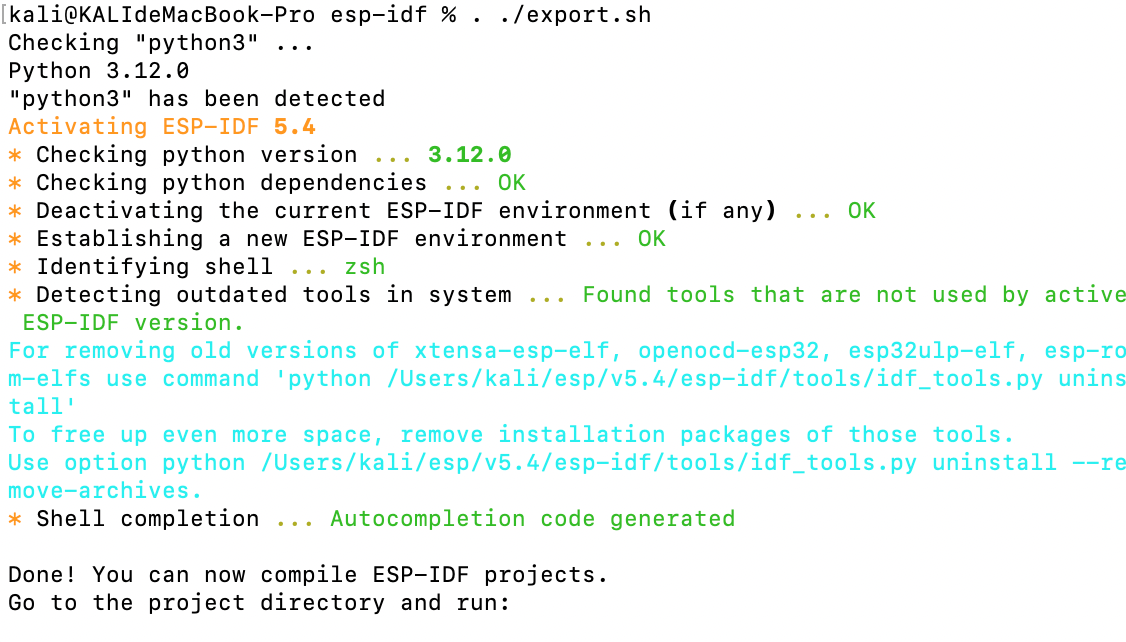Image resolution: width=1126 pixels, height=642 pixels.
Task: Click the "Python 3.12.0" output line
Action: (98, 71)
